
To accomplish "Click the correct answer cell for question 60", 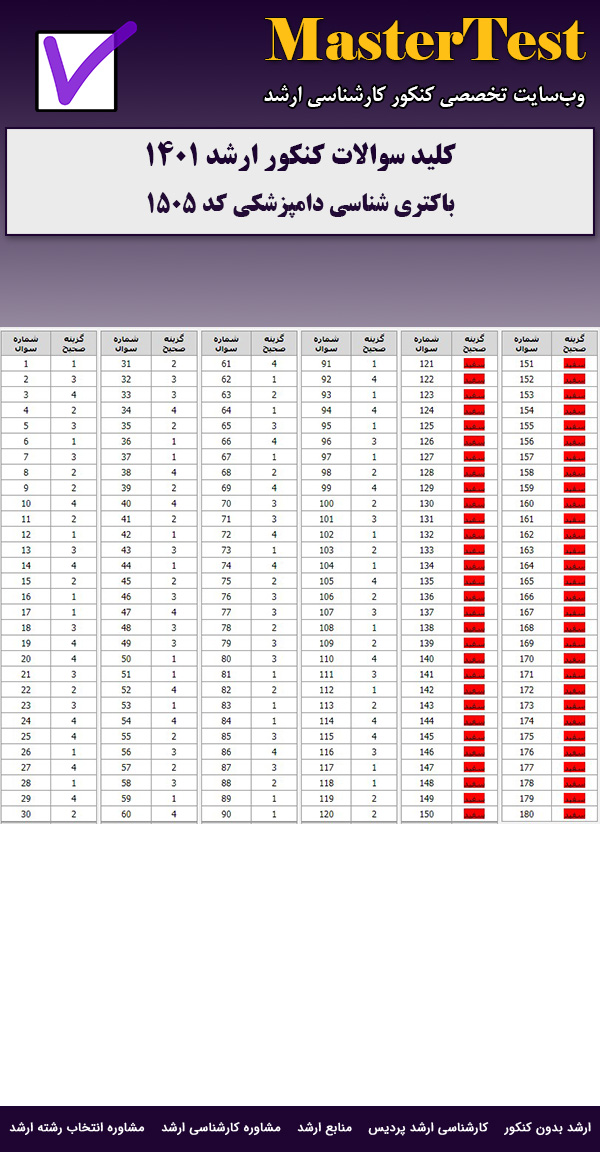I will pyautogui.click(x=174, y=814).
